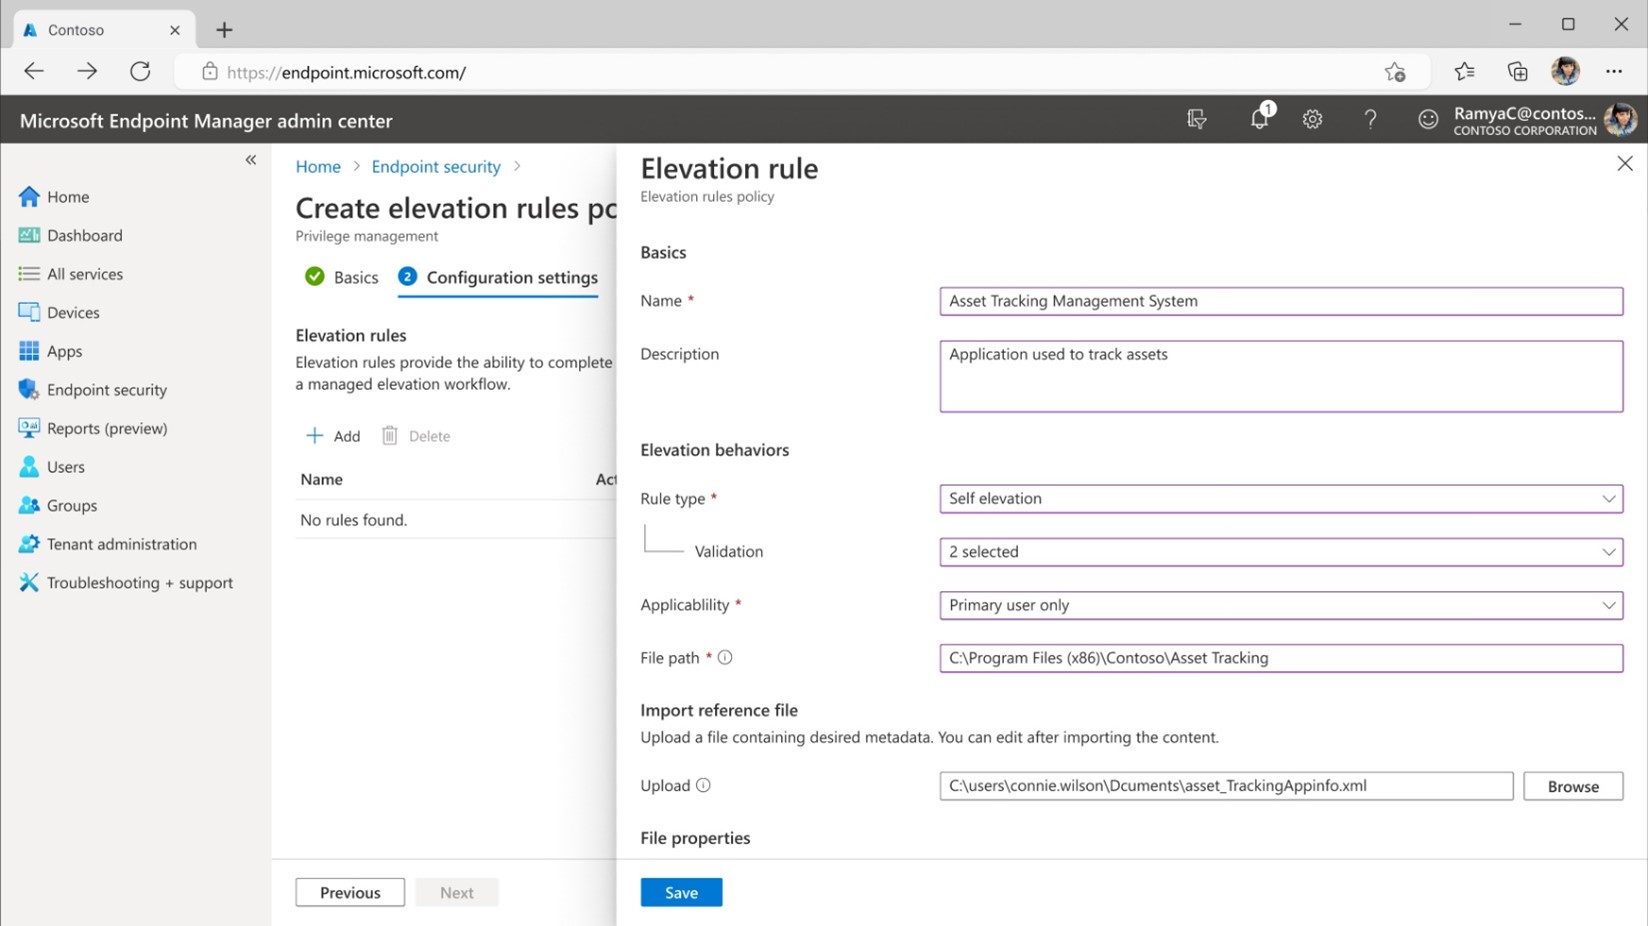Select Apps from the navigation pane
This screenshot has width=1648, height=926.
click(x=64, y=351)
